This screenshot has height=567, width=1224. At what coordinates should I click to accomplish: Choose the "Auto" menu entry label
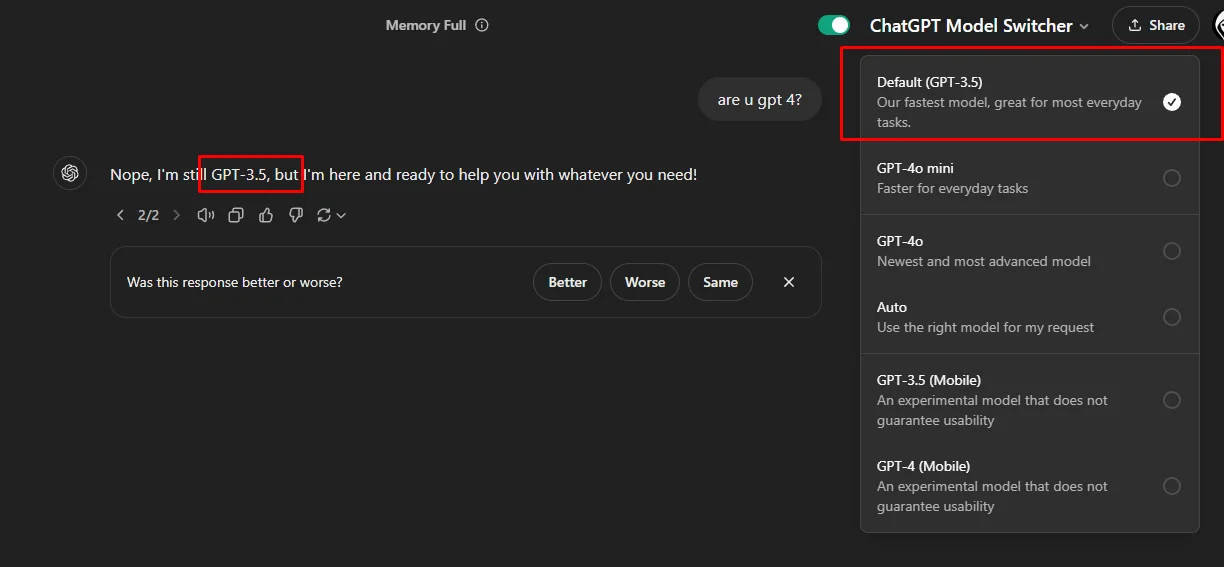(892, 307)
